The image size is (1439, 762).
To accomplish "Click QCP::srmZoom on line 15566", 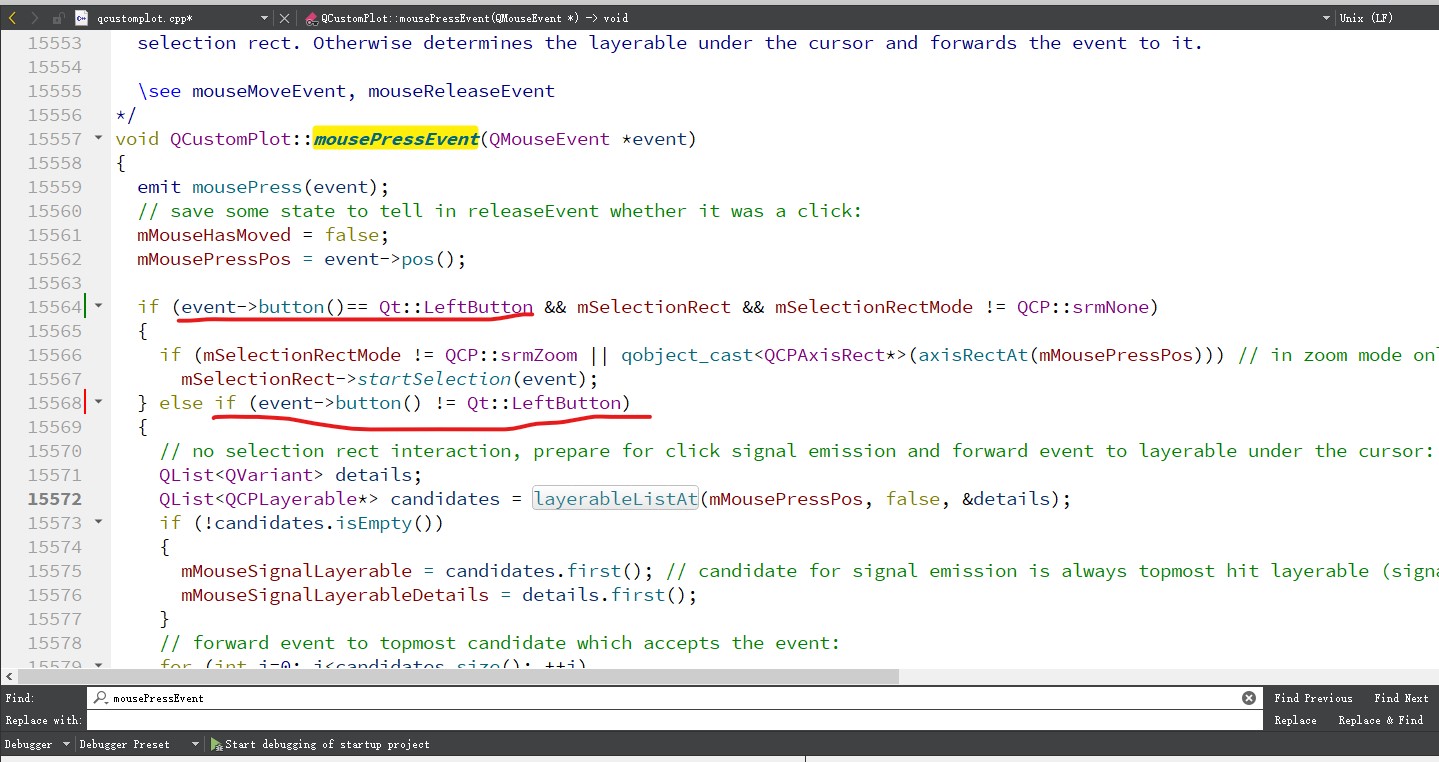I will [x=511, y=355].
